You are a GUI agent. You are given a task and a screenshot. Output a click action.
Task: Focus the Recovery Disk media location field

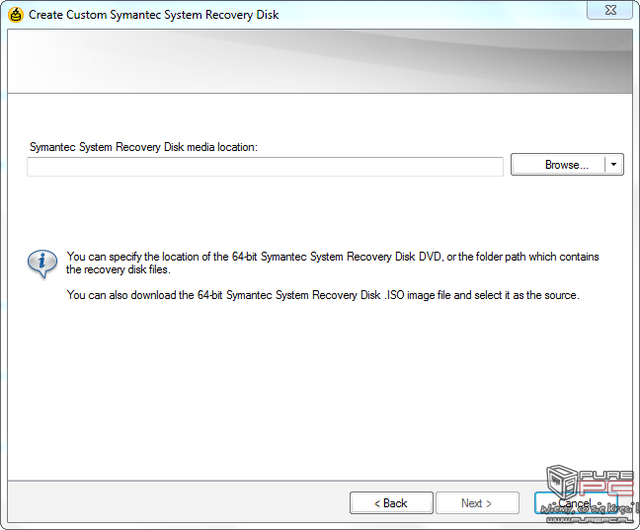click(x=265, y=167)
